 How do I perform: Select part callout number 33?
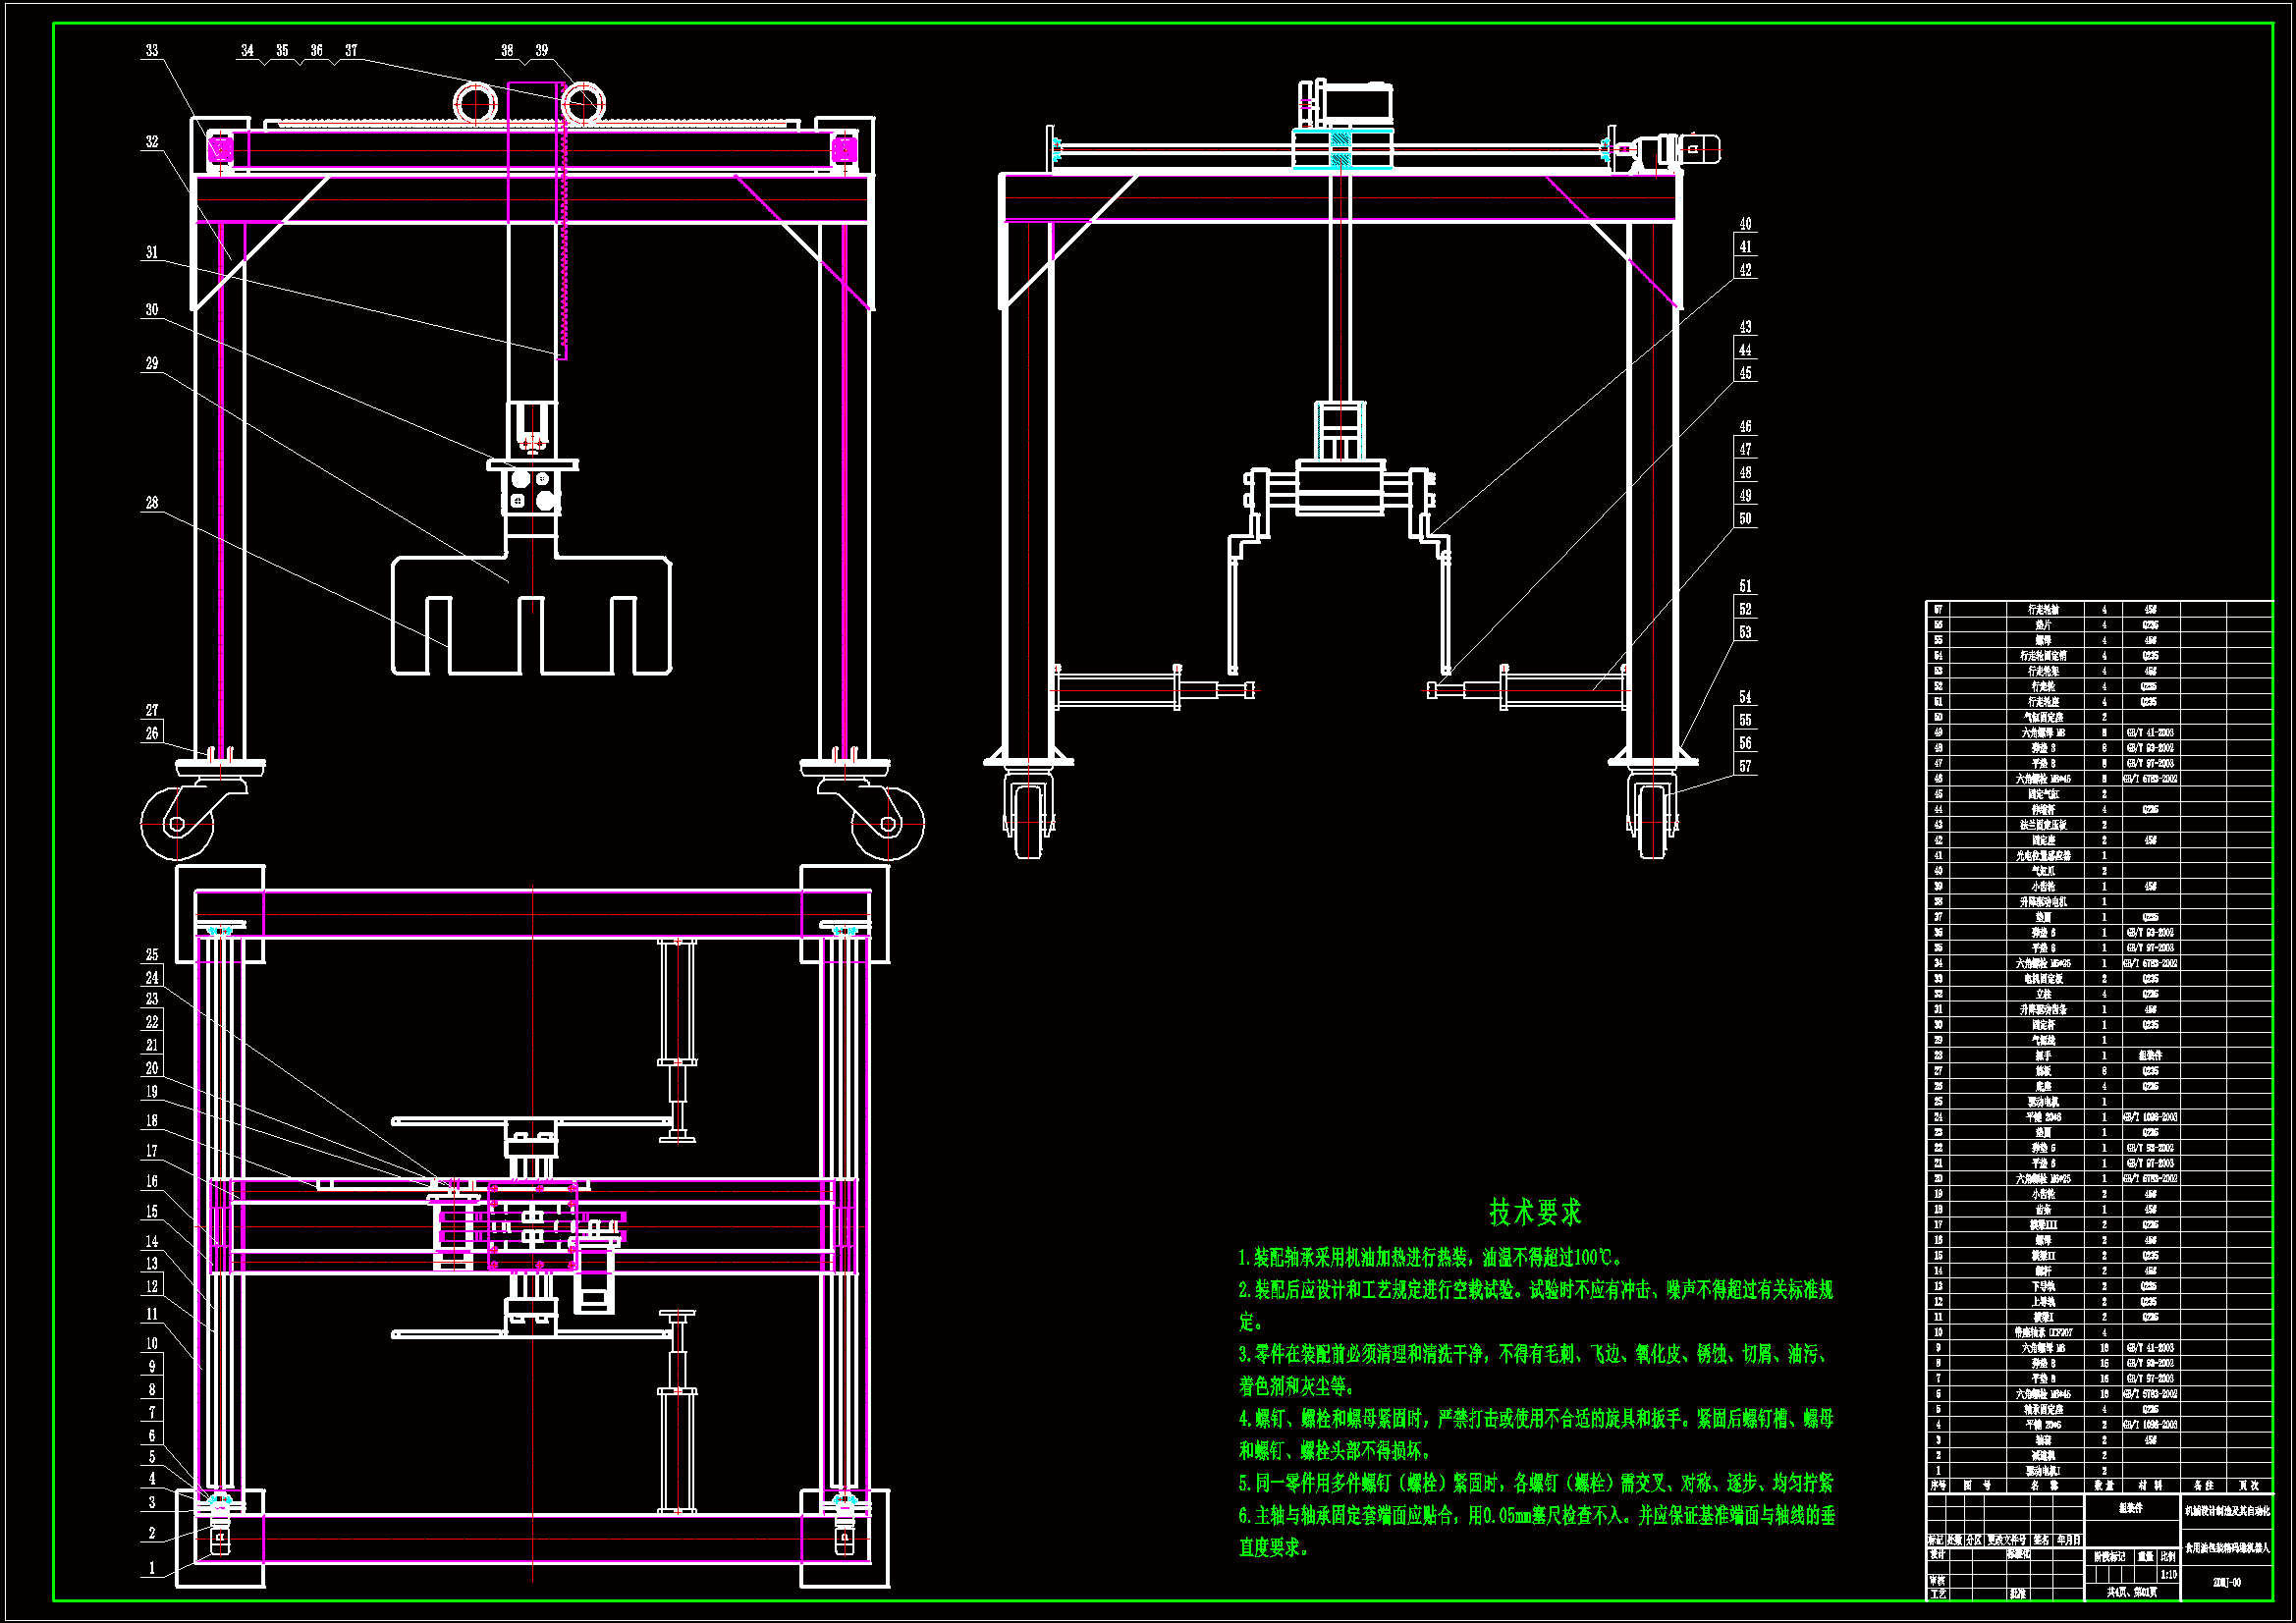point(152,51)
